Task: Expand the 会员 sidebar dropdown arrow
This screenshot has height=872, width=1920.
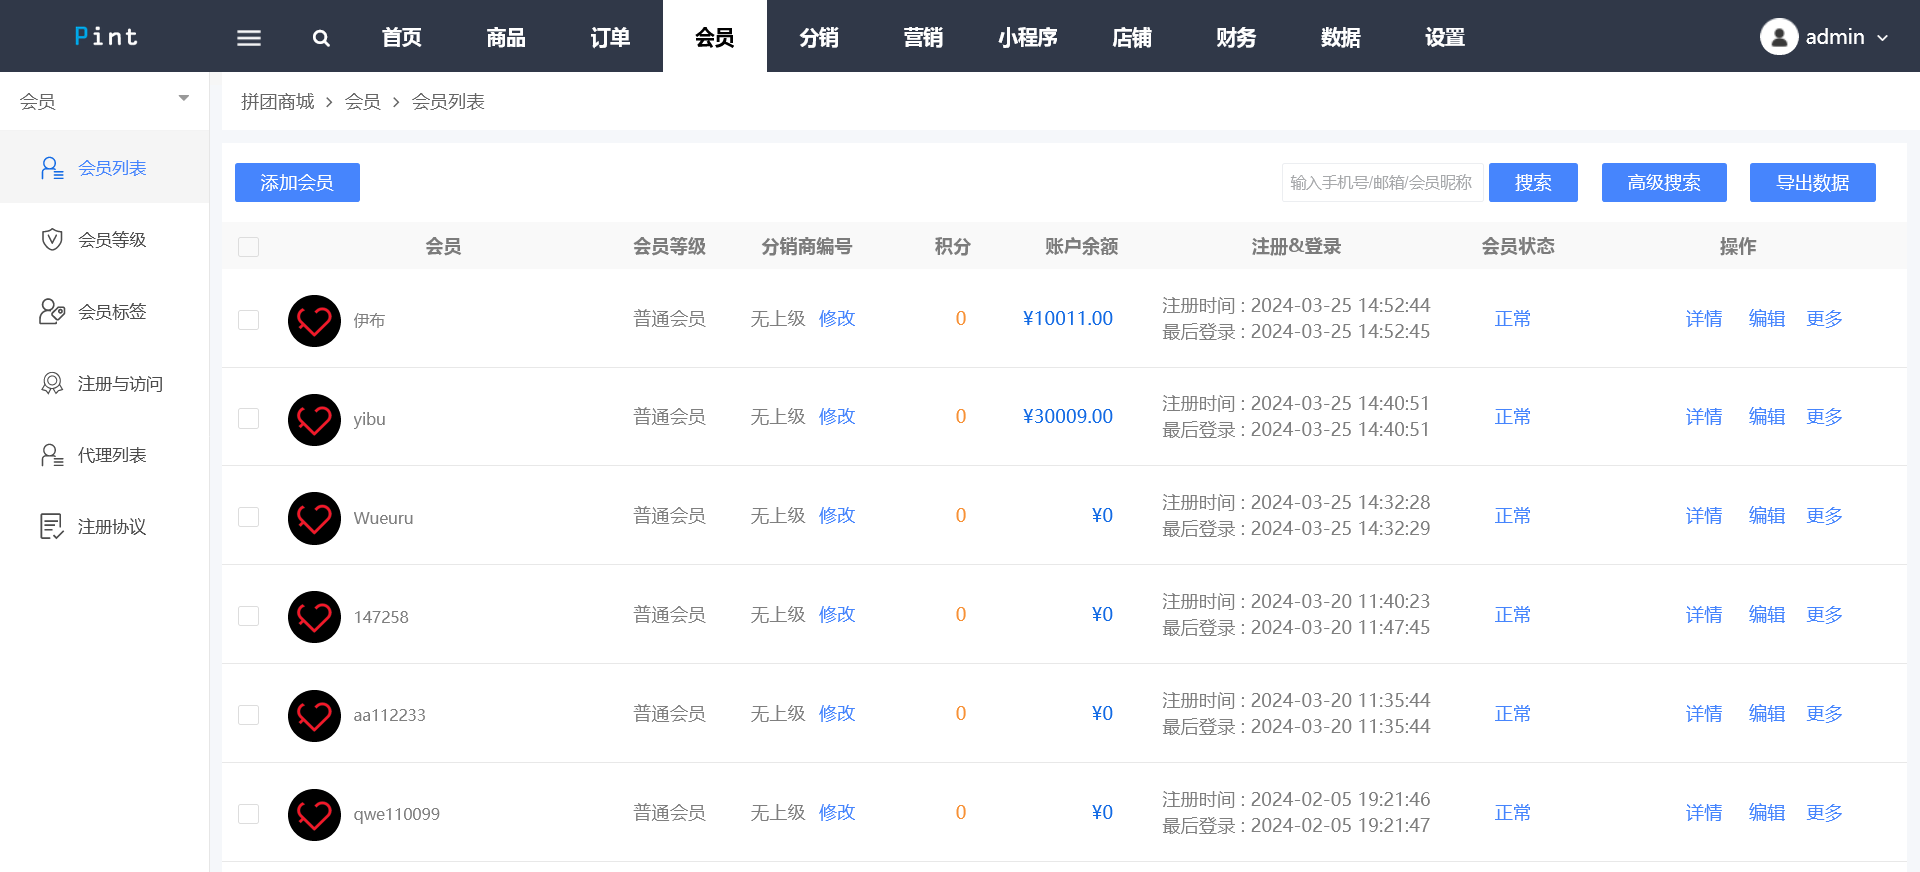Action: tap(184, 98)
